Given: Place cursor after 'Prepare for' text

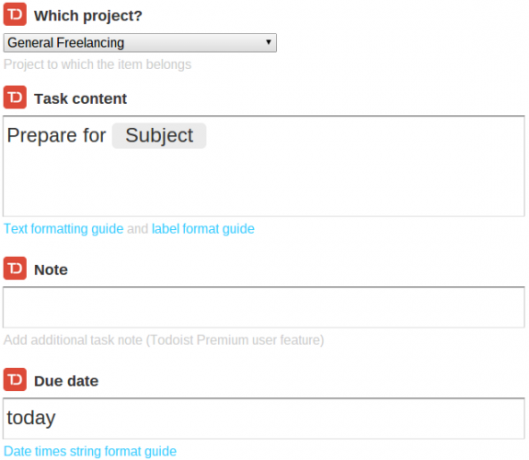Looking at the screenshot, I should click(107, 136).
